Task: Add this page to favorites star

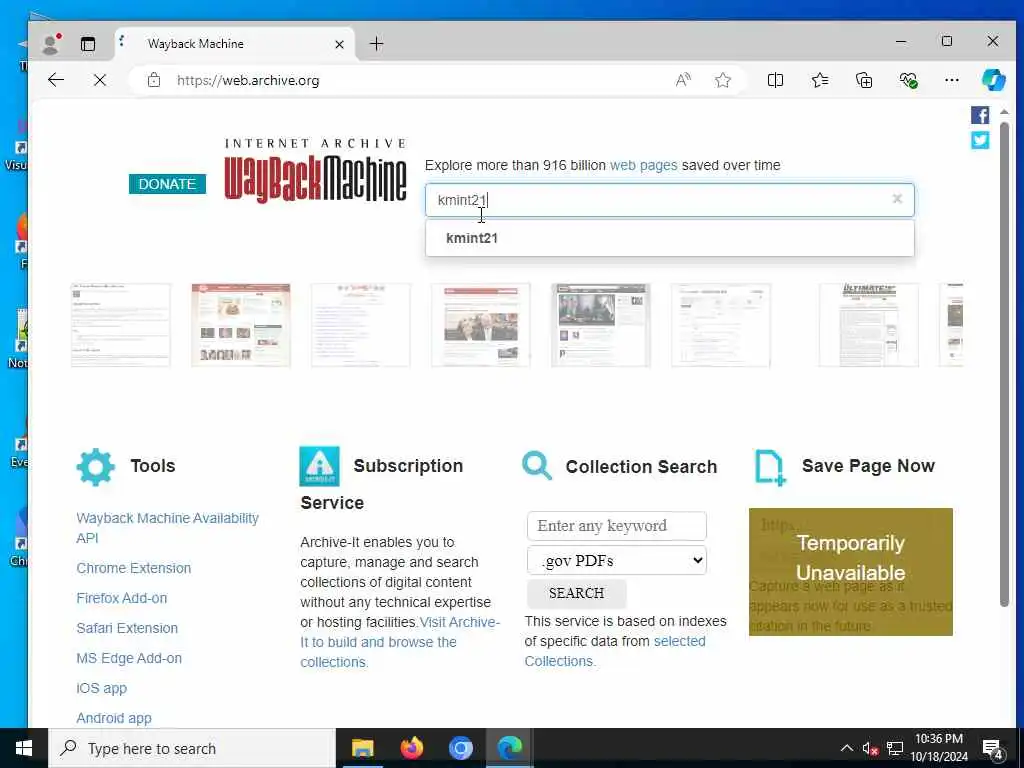Action: (x=722, y=80)
